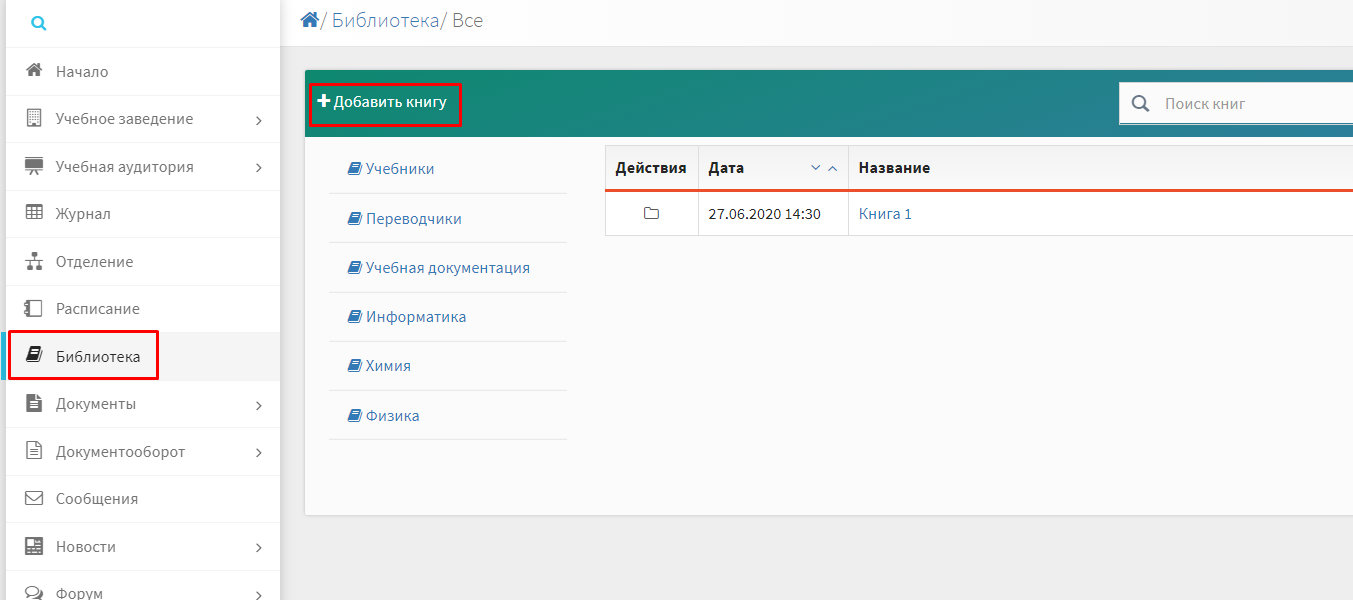Click the Библиотека breadcrumb link
The image size is (1353, 600).
pyautogui.click(x=385, y=20)
